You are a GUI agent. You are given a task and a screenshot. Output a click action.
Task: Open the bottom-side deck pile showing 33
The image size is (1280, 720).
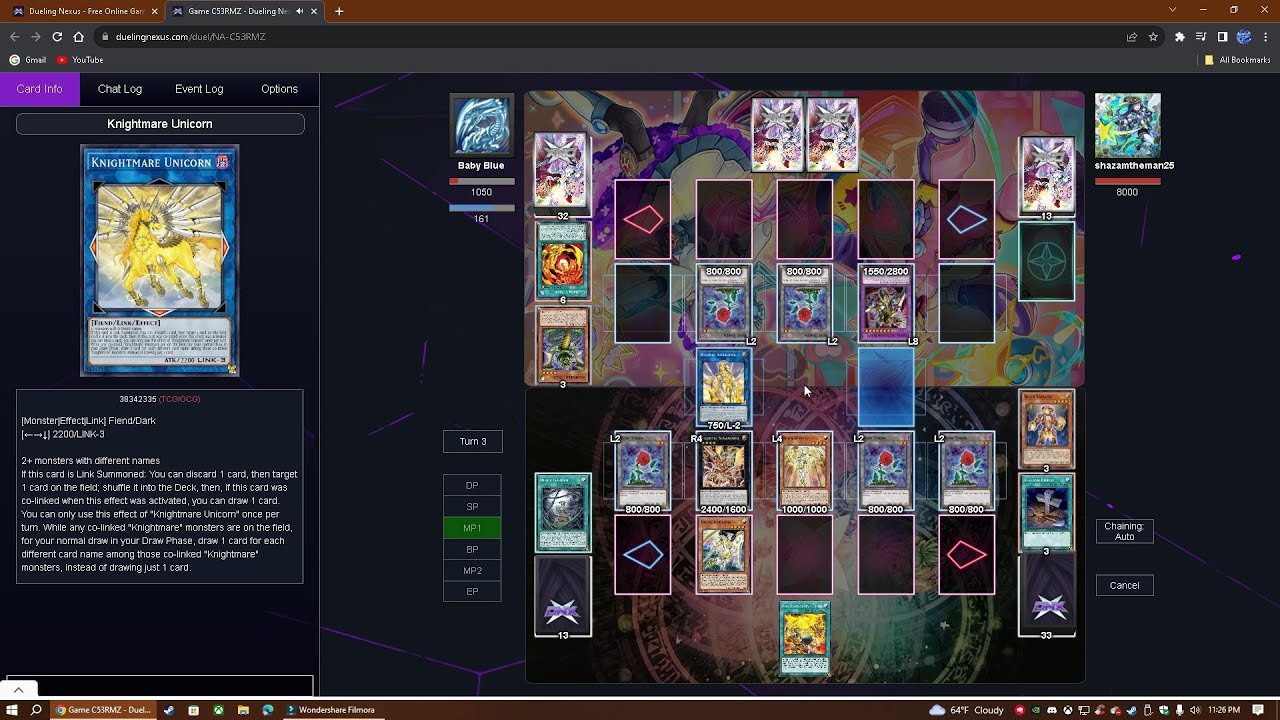[1047, 596]
